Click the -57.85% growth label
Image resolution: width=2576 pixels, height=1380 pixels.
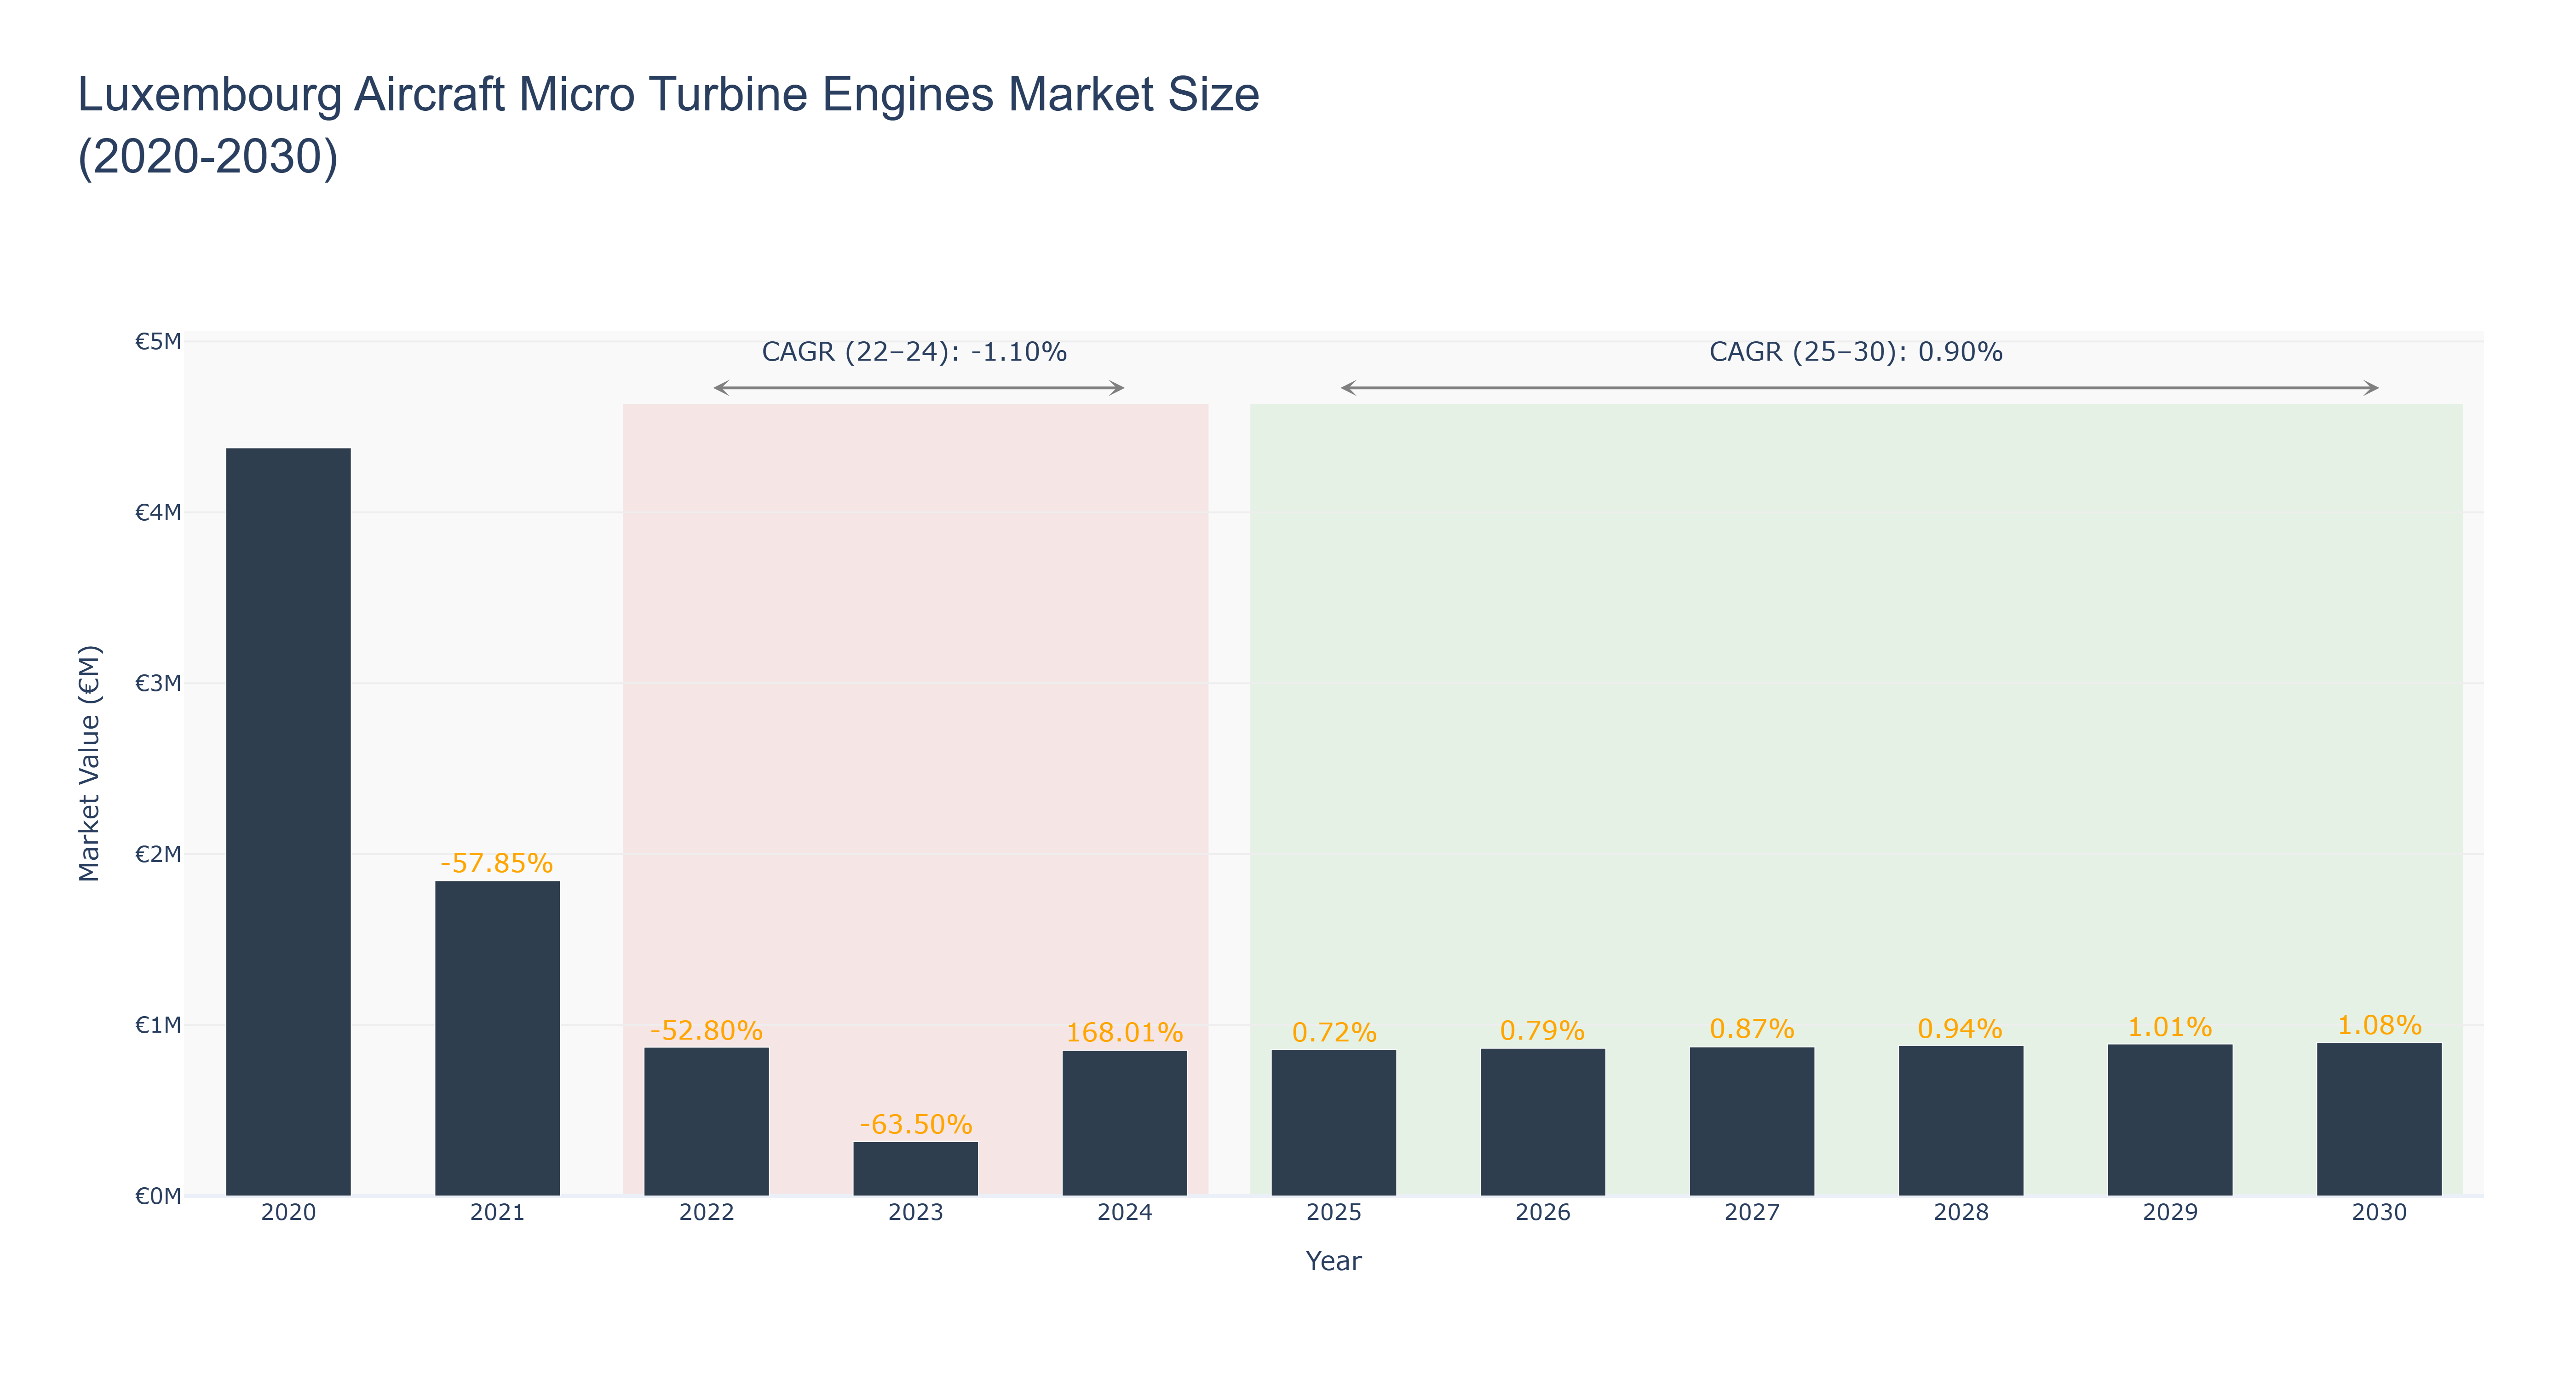[497, 863]
